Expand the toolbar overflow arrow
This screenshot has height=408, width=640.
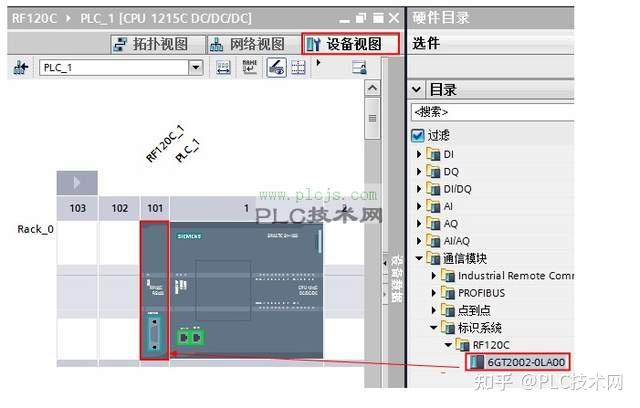pyautogui.click(x=319, y=63)
